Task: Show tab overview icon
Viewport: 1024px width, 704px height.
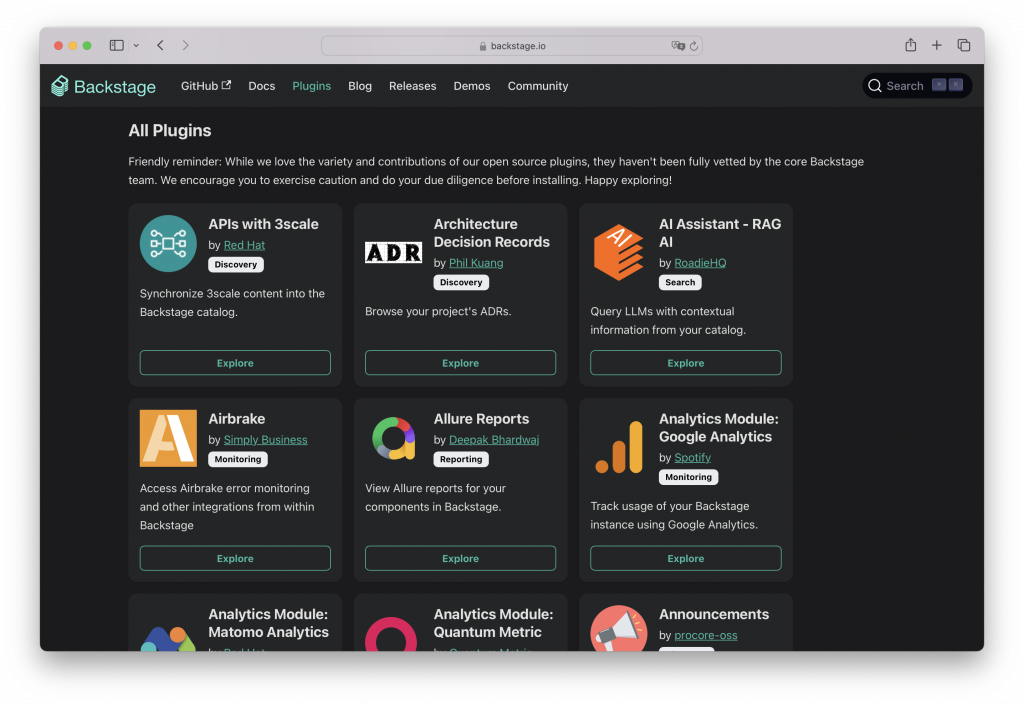Action: pyautogui.click(x=963, y=45)
